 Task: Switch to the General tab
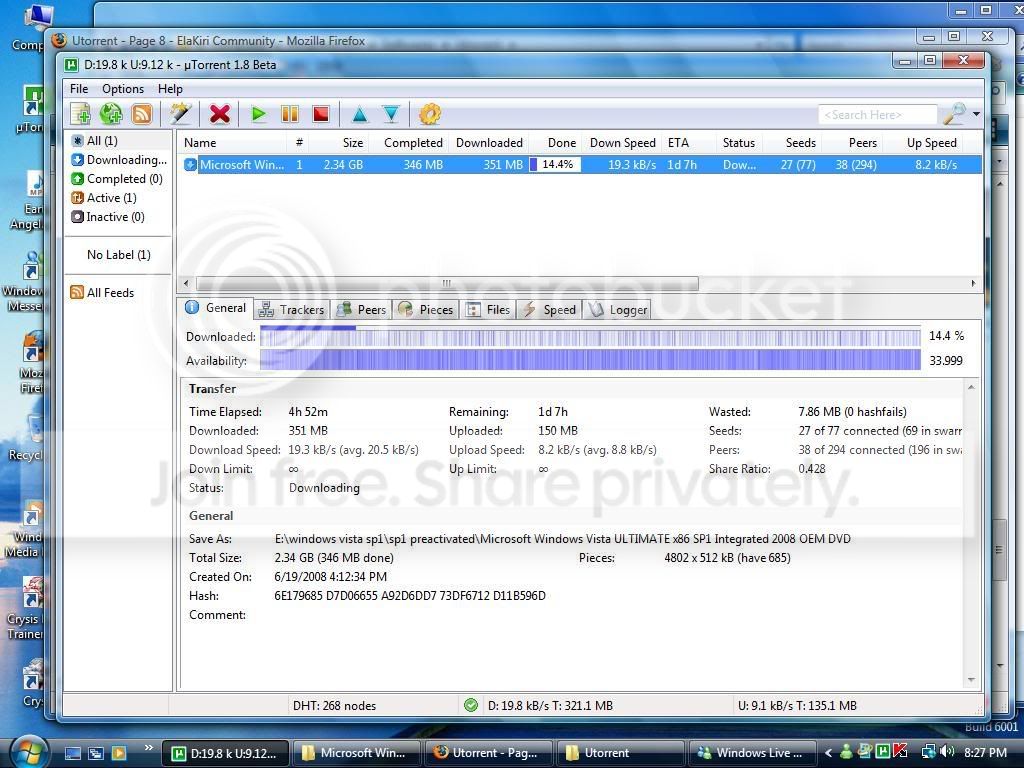(x=216, y=308)
